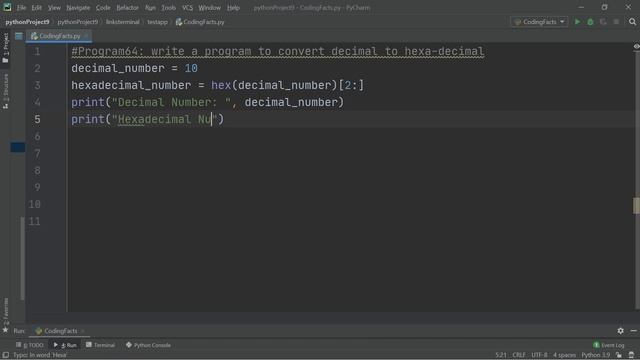Run the CodingFacts configuration with green play icon
640x360 pixels.
coord(577,22)
